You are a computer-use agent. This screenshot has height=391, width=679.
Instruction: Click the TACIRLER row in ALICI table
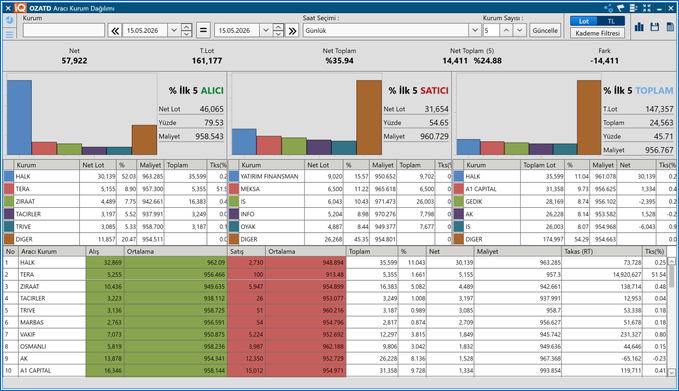pos(115,214)
